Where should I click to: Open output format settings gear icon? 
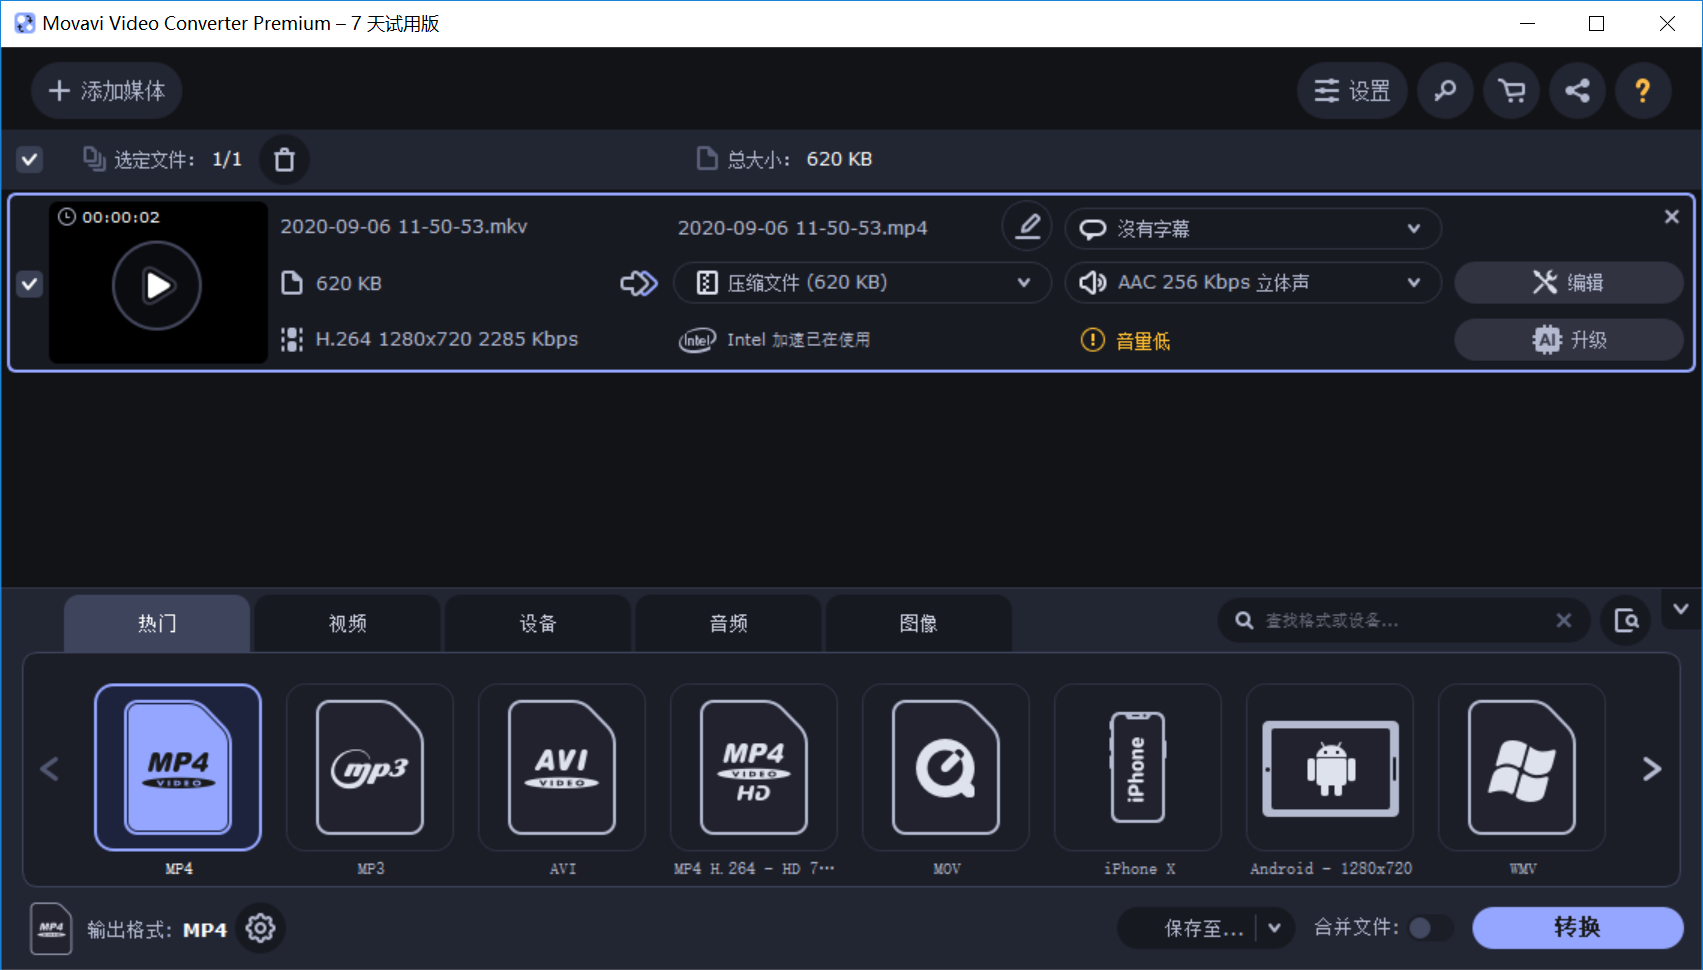pos(261,929)
